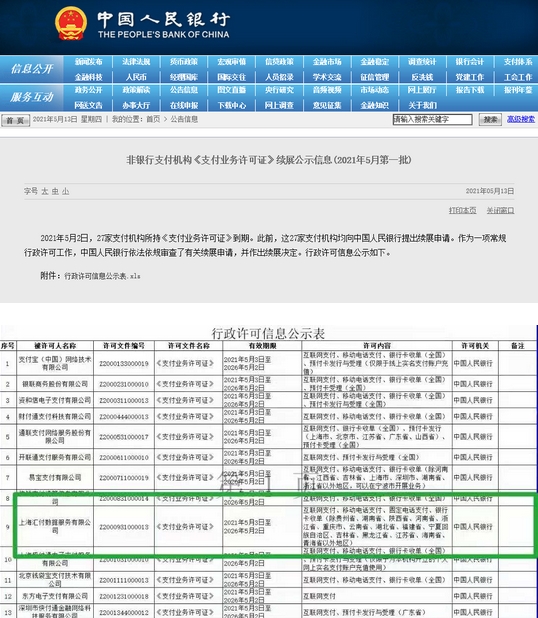The height and width of the screenshot is (618, 538).
Task: Open the 报告下载 menu item
Action: (x=469, y=90)
